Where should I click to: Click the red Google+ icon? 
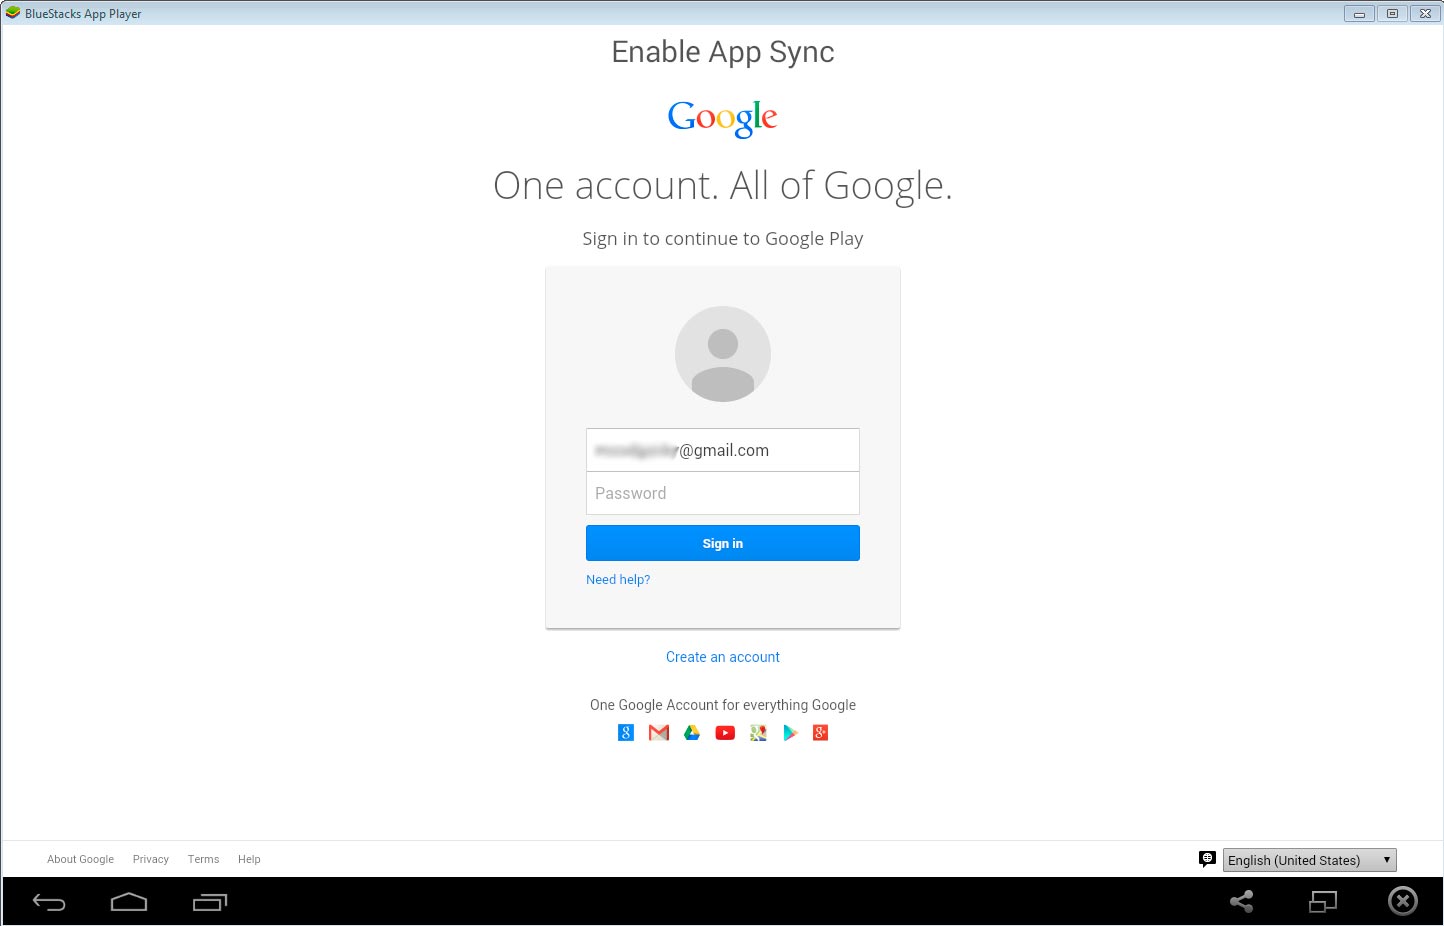coord(821,733)
